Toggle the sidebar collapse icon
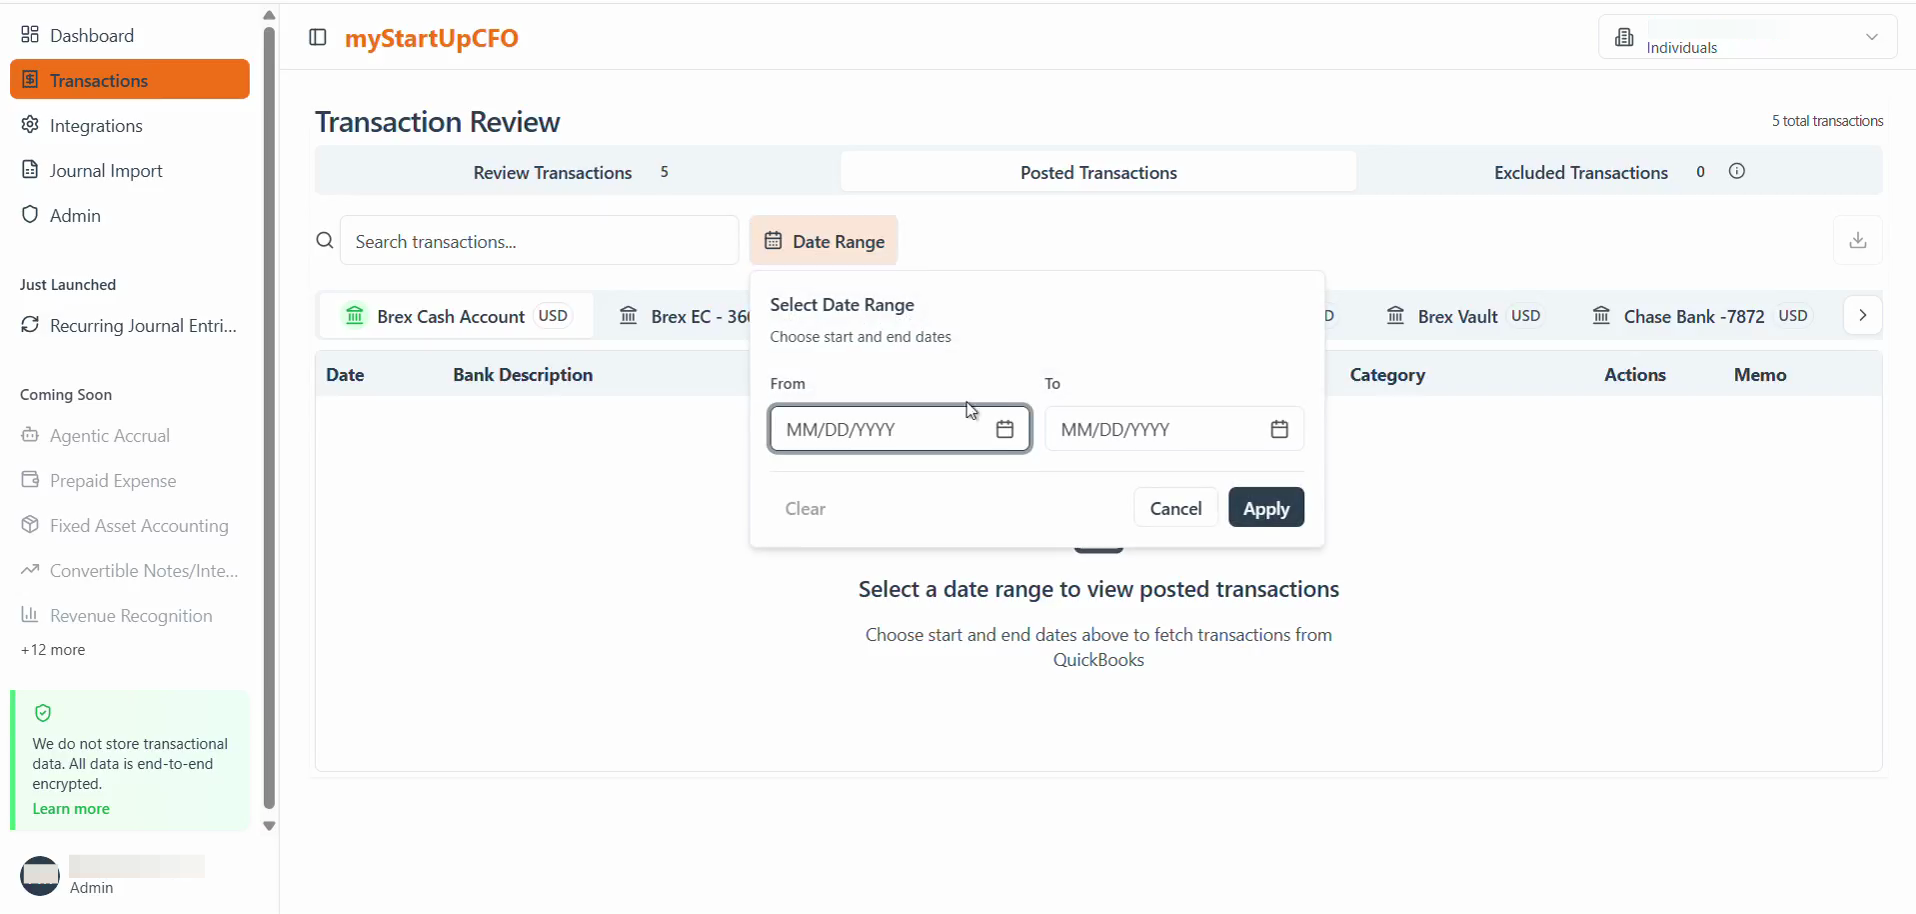This screenshot has width=1916, height=914. tap(318, 38)
